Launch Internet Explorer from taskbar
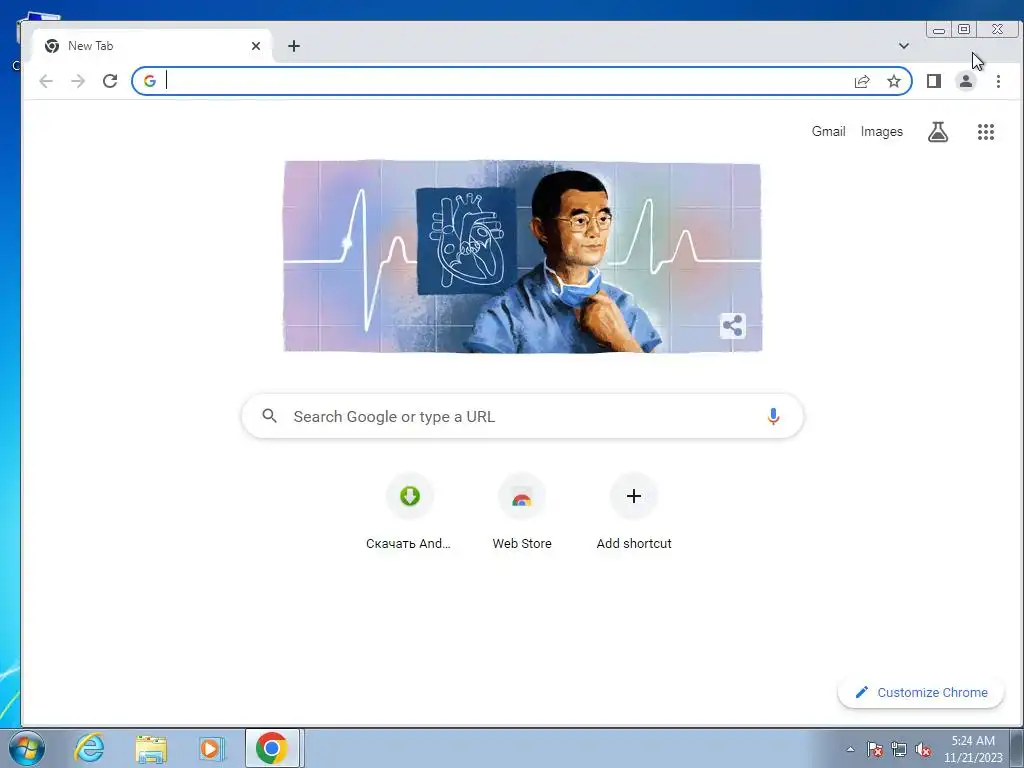Viewport: 1024px width, 768px height. coord(89,748)
